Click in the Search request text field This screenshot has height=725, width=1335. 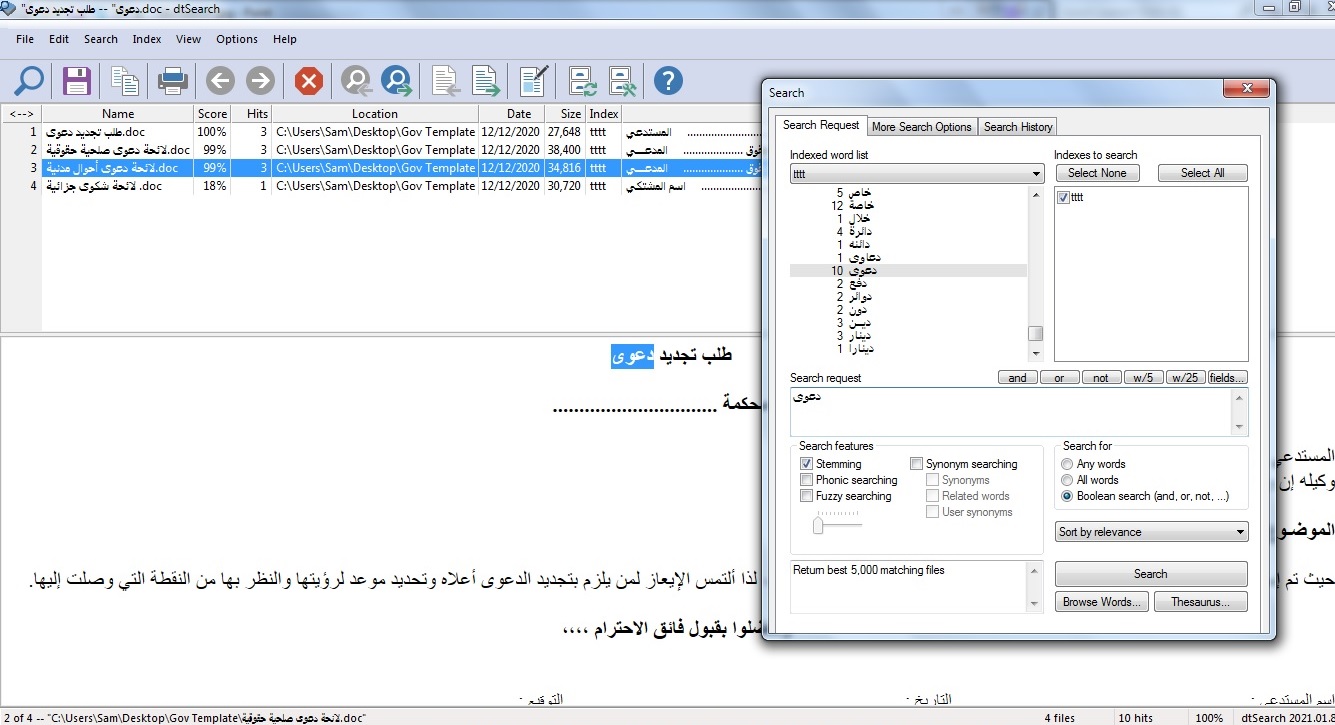click(1011, 412)
